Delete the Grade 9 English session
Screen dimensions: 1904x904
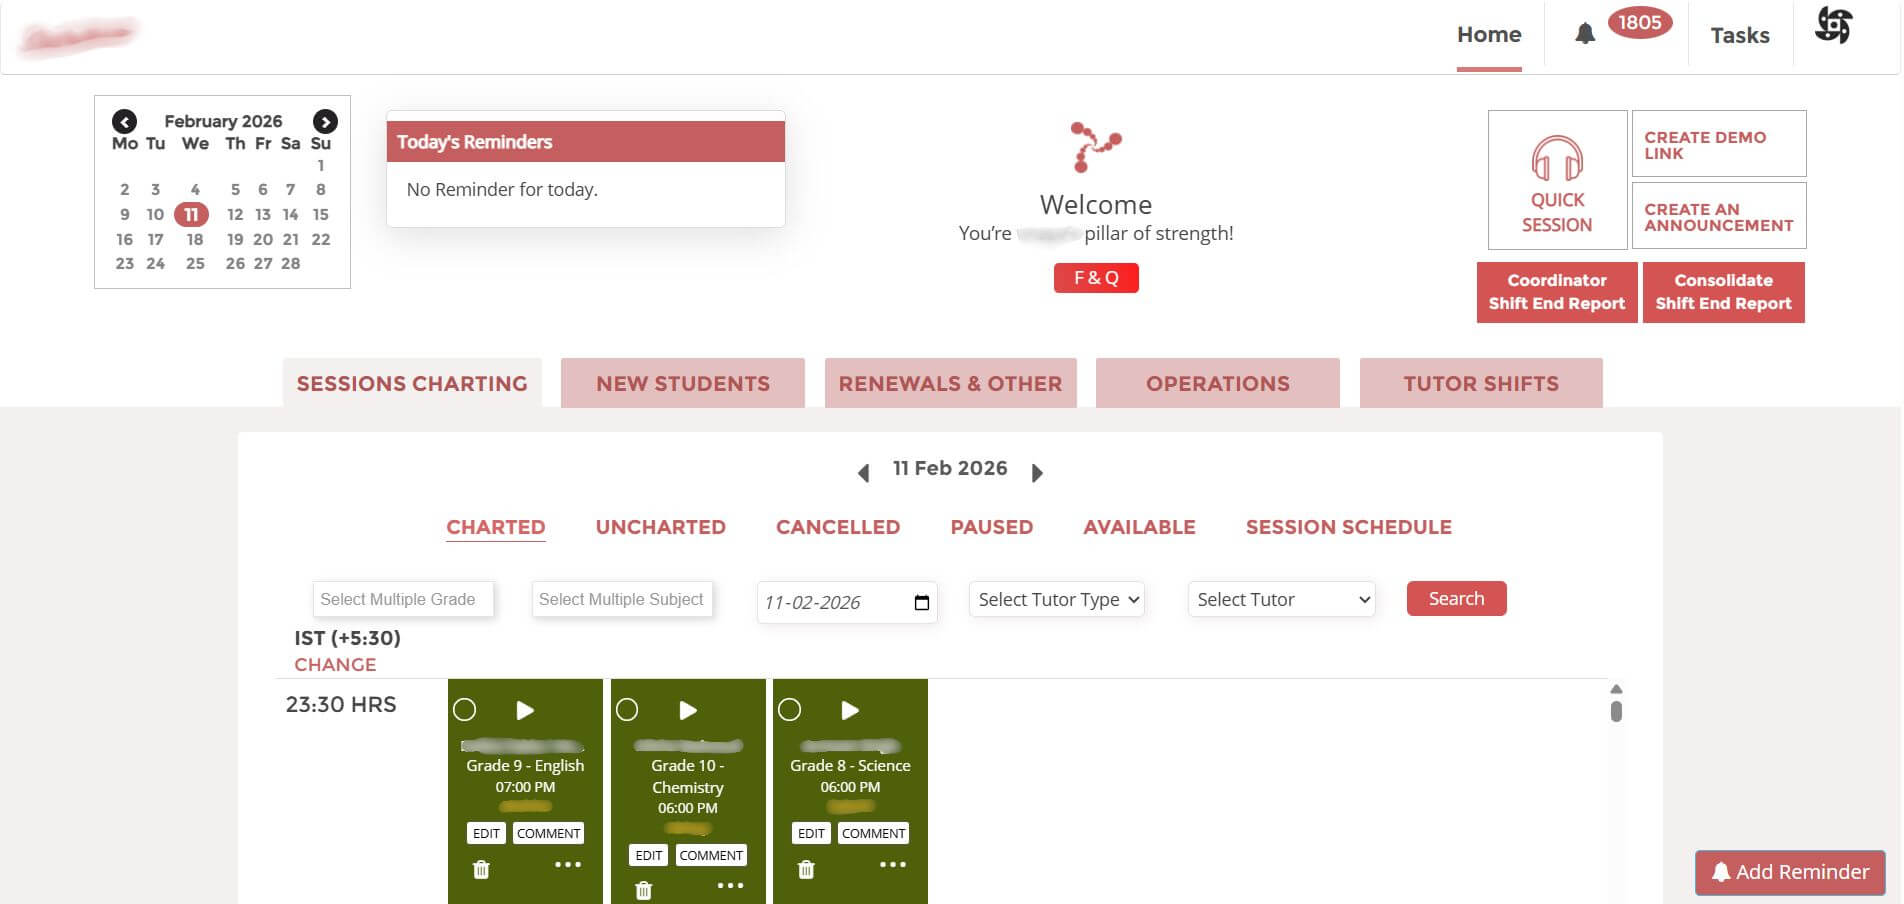pyautogui.click(x=481, y=869)
